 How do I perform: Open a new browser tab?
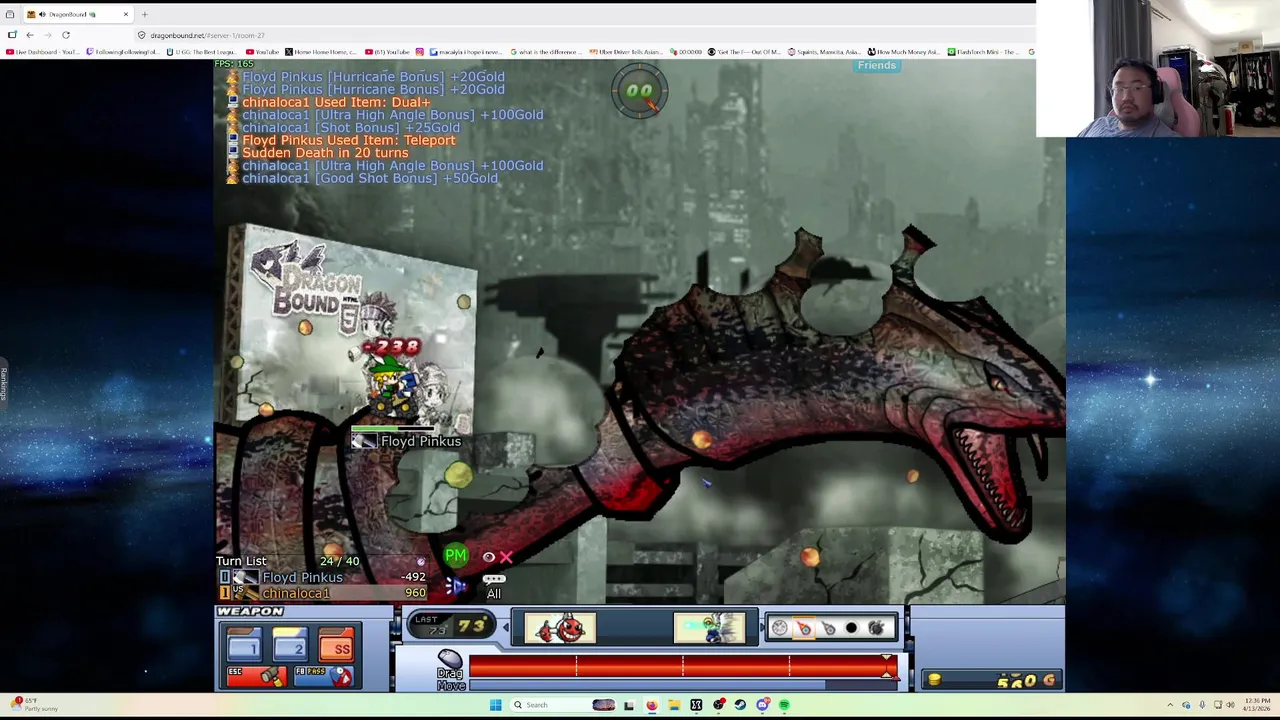pyautogui.click(x=144, y=14)
